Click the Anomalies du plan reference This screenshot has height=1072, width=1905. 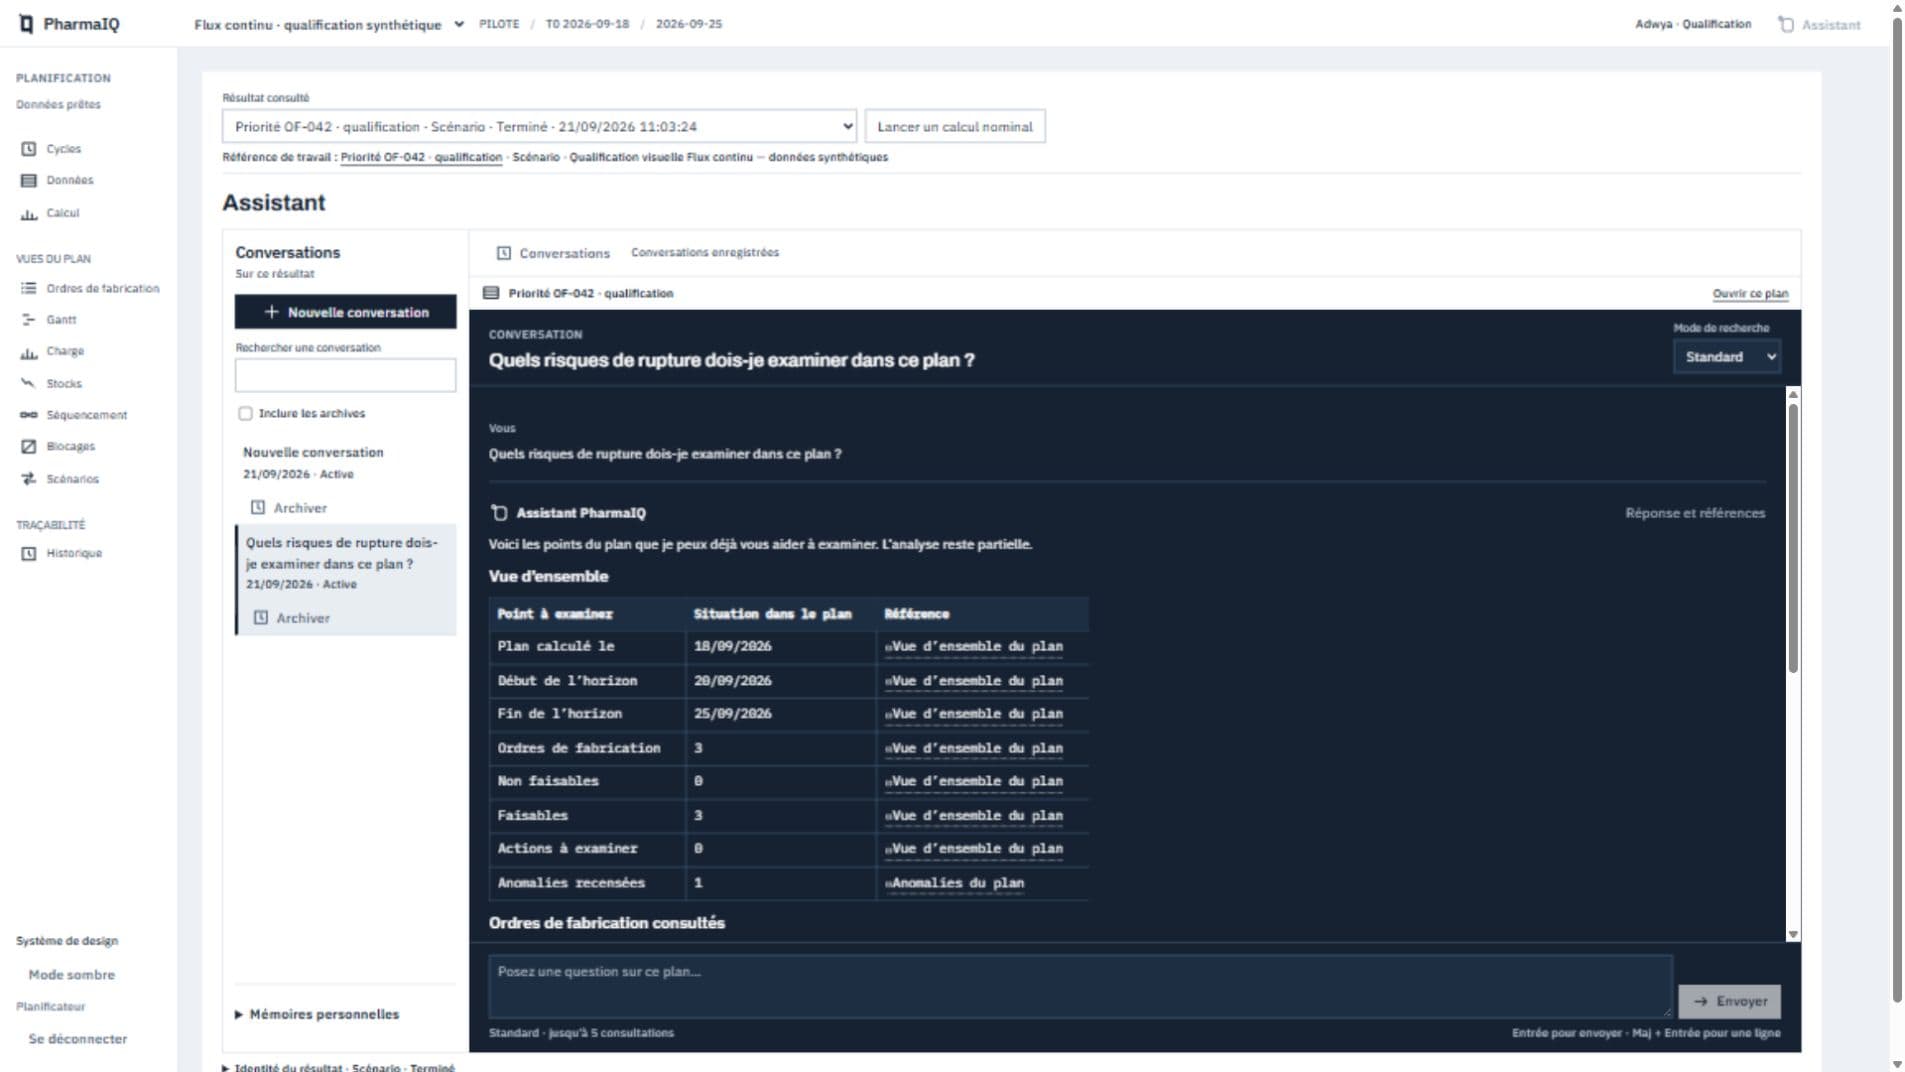955,883
